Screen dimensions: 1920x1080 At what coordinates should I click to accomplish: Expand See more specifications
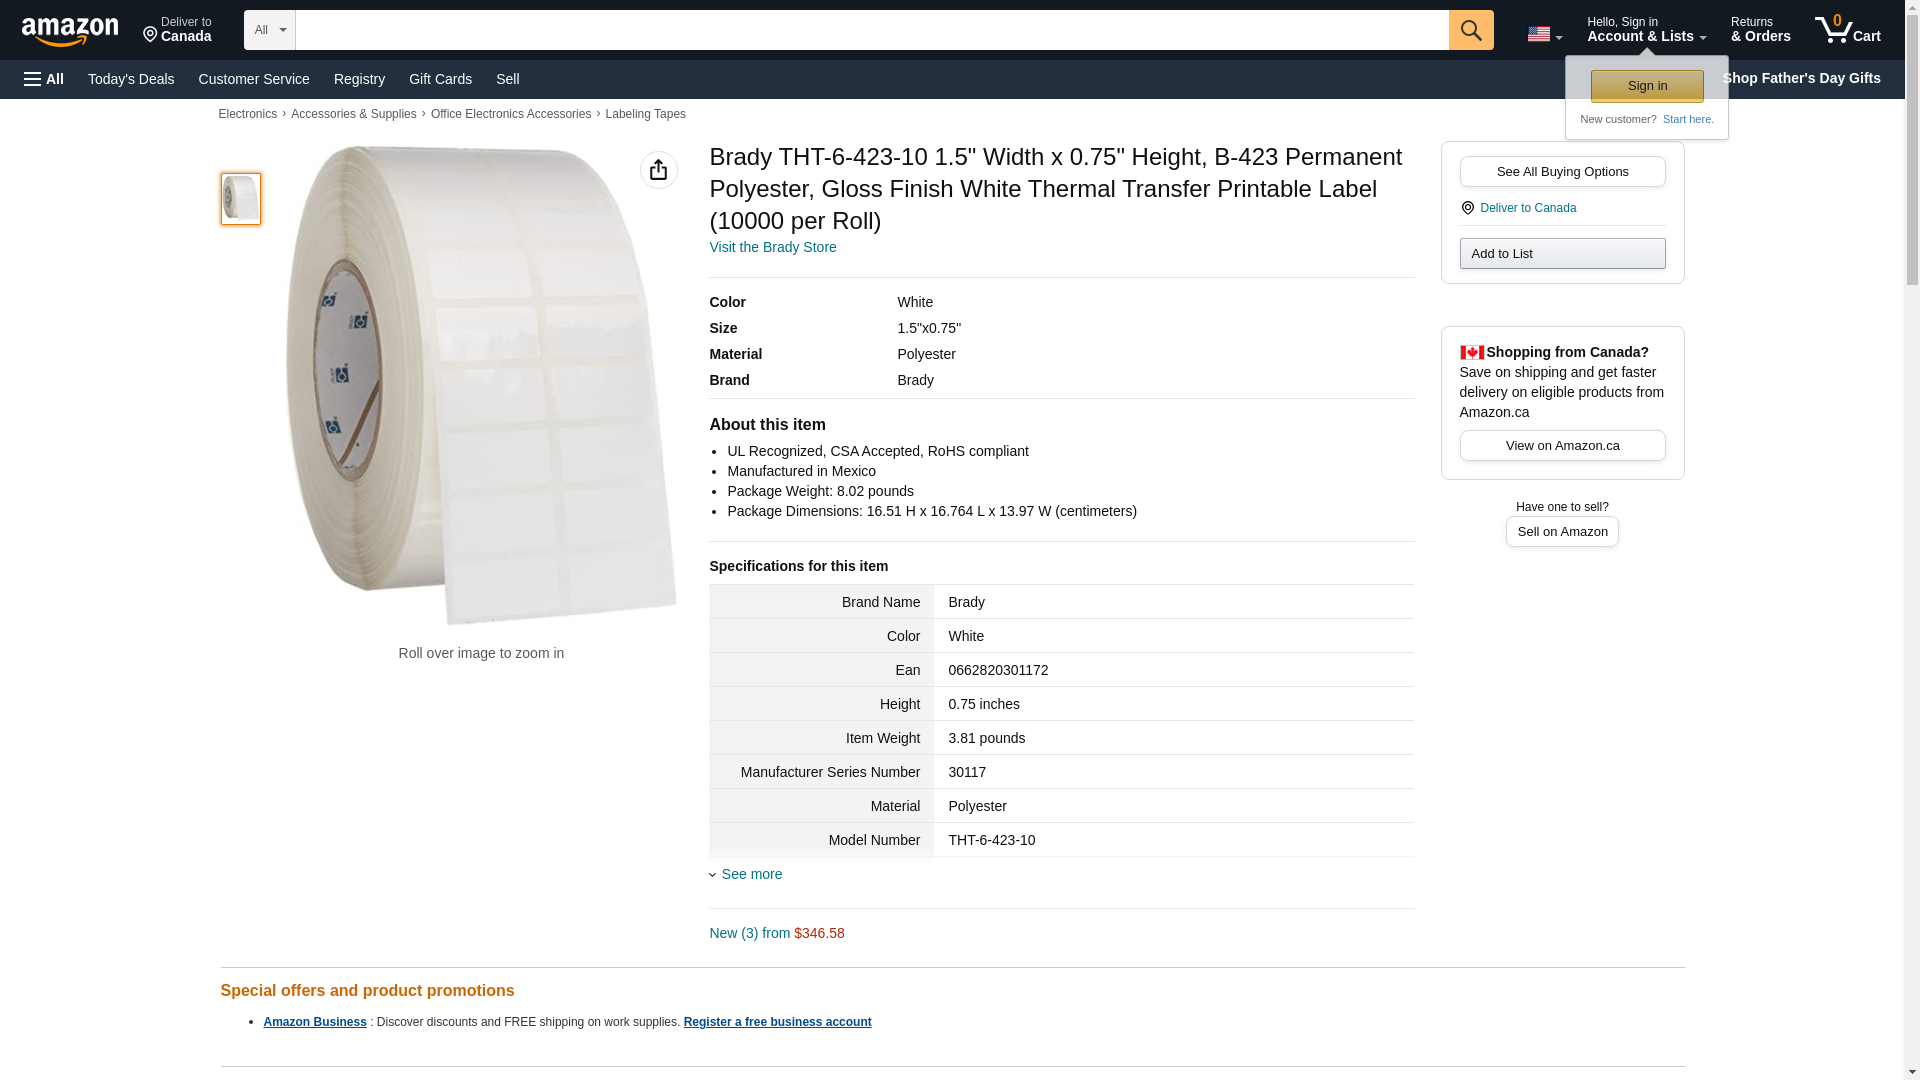point(751,874)
